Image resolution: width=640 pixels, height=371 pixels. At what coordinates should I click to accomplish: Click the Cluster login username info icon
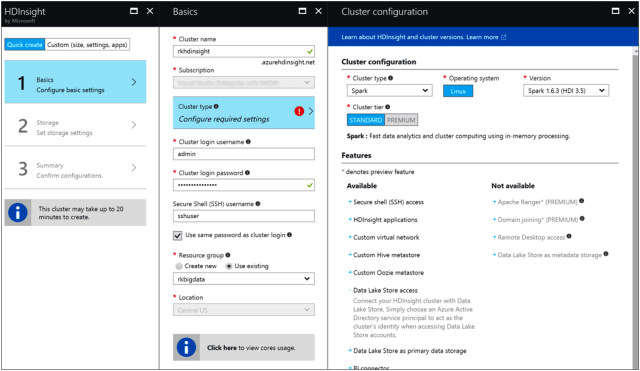pyautogui.click(x=248, y=142)
